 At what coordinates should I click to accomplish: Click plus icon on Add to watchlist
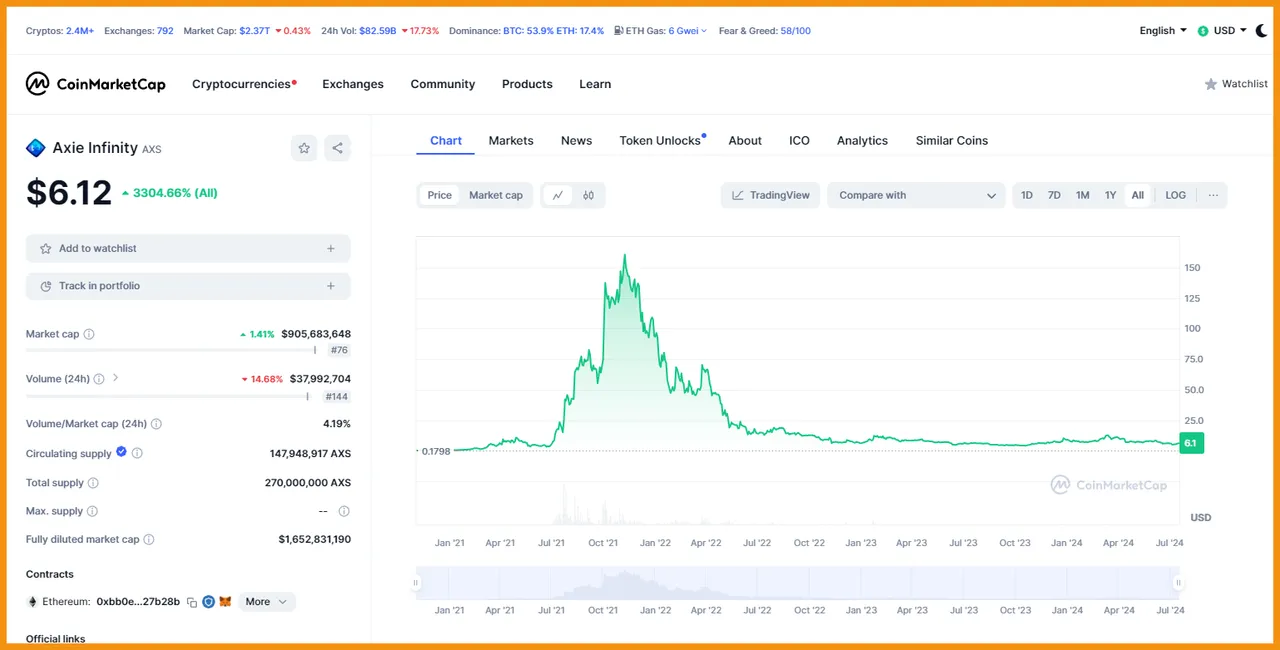[331, 248]
